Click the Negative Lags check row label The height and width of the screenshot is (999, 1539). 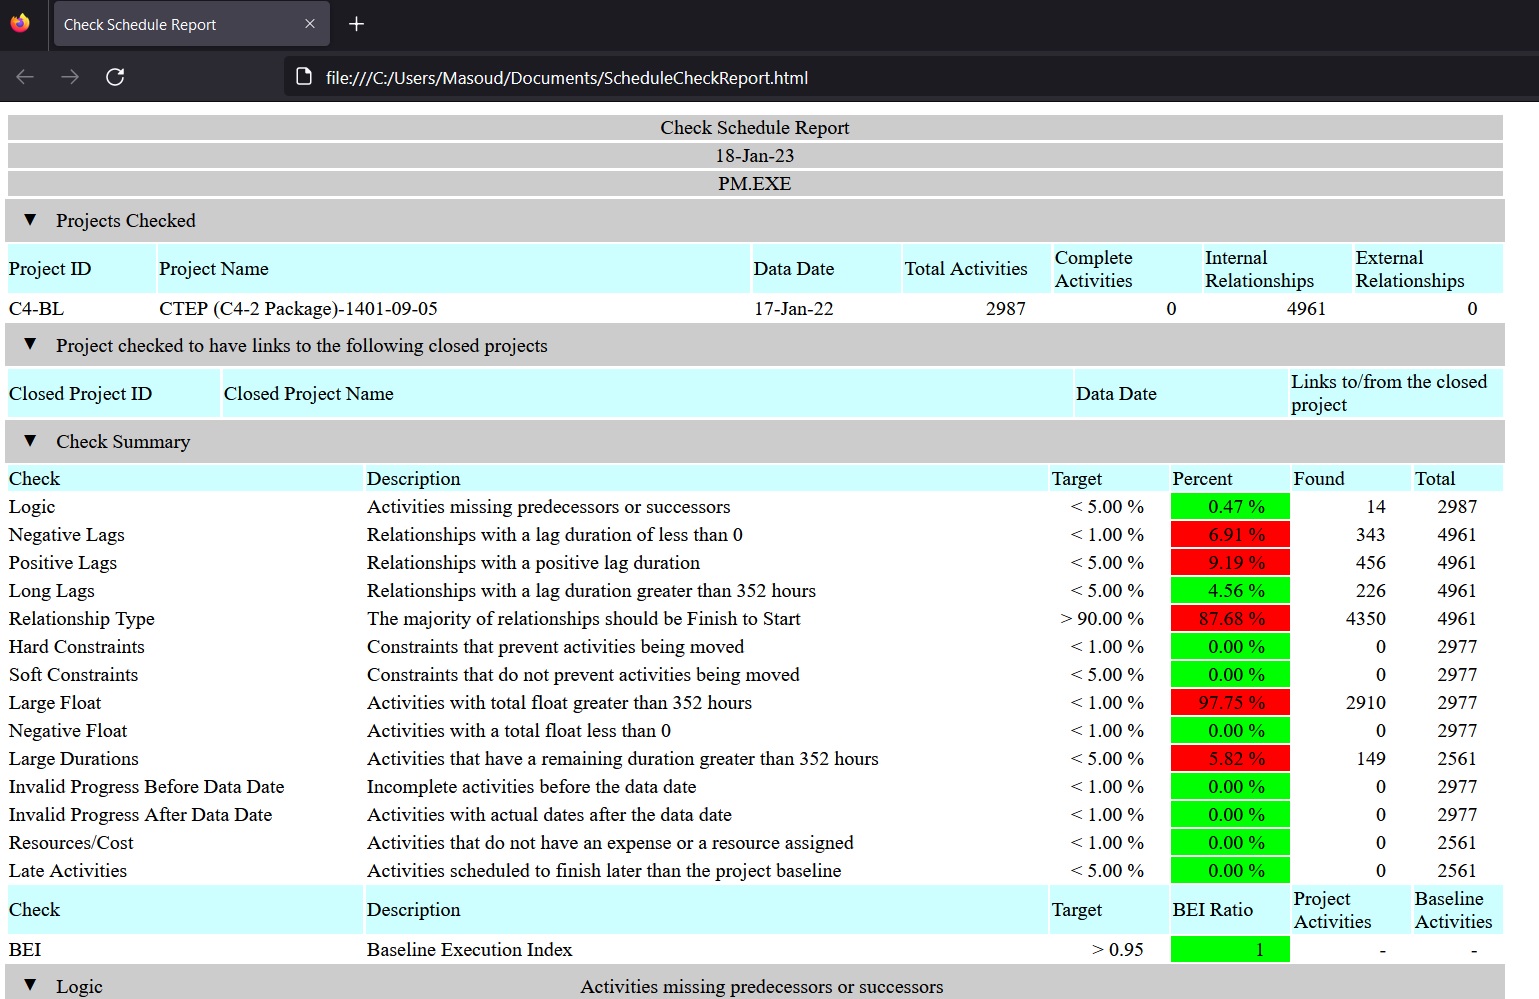(67, 535)
